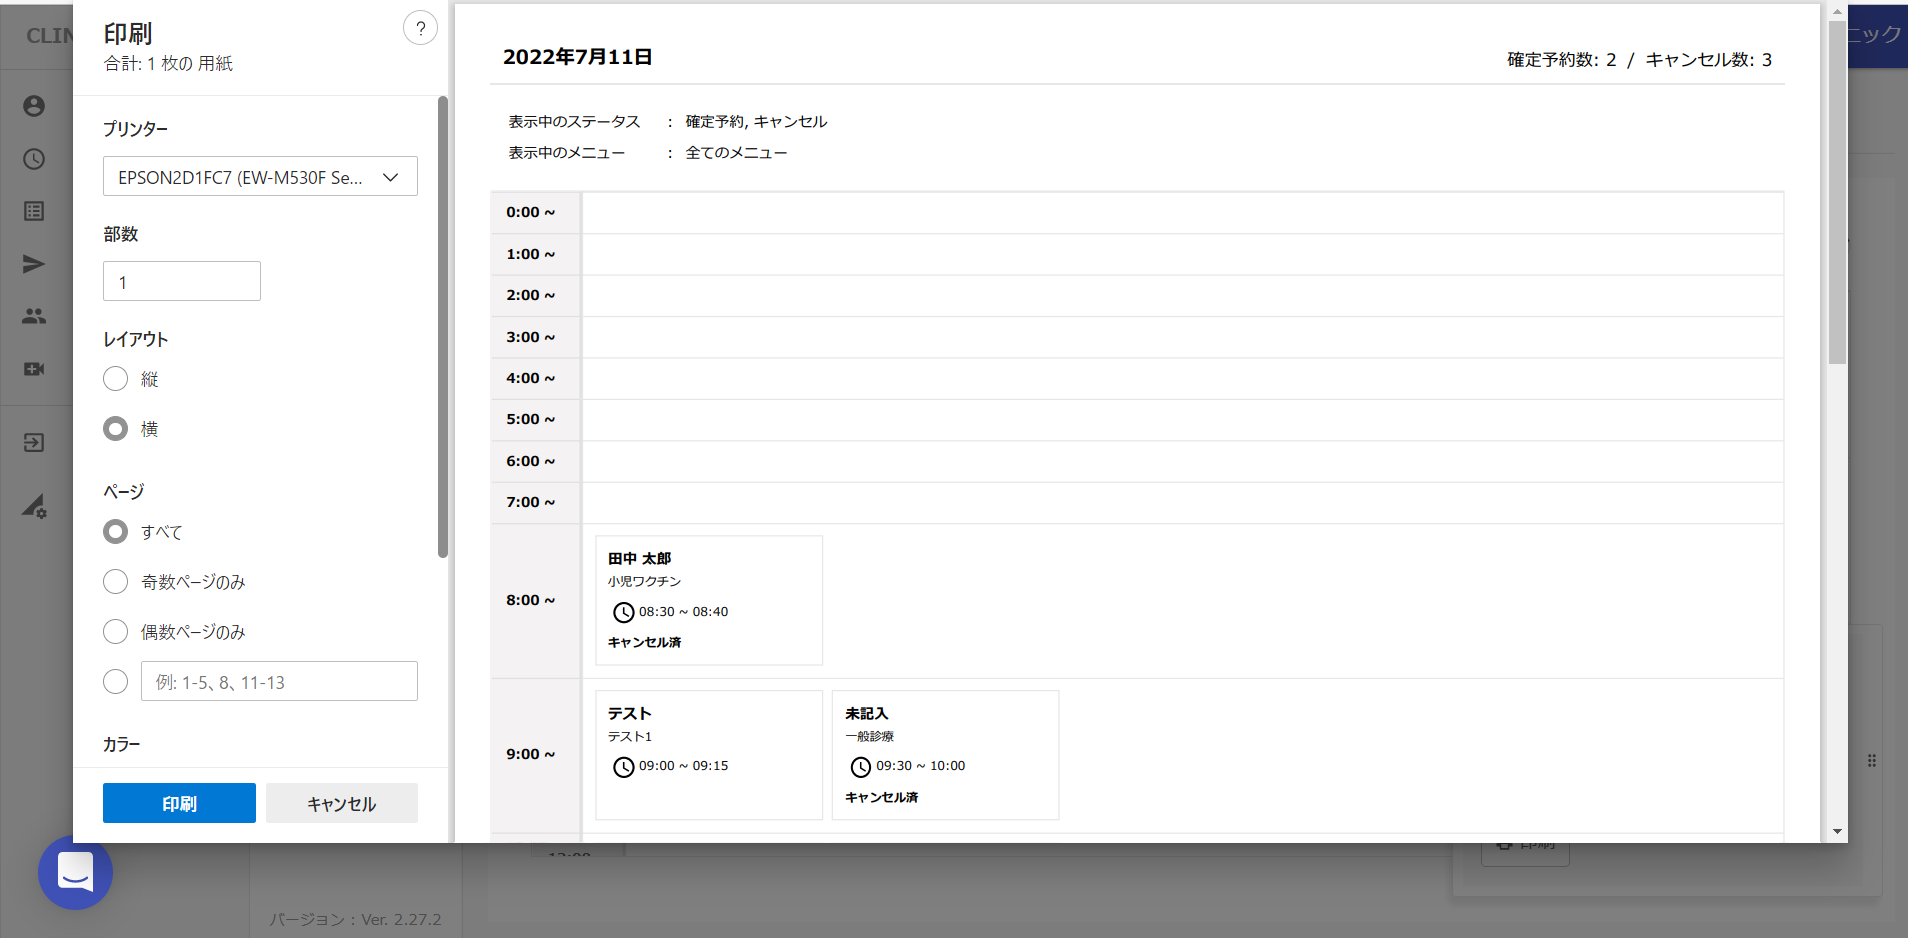Select the custom page range radio button

coord(116,682)
